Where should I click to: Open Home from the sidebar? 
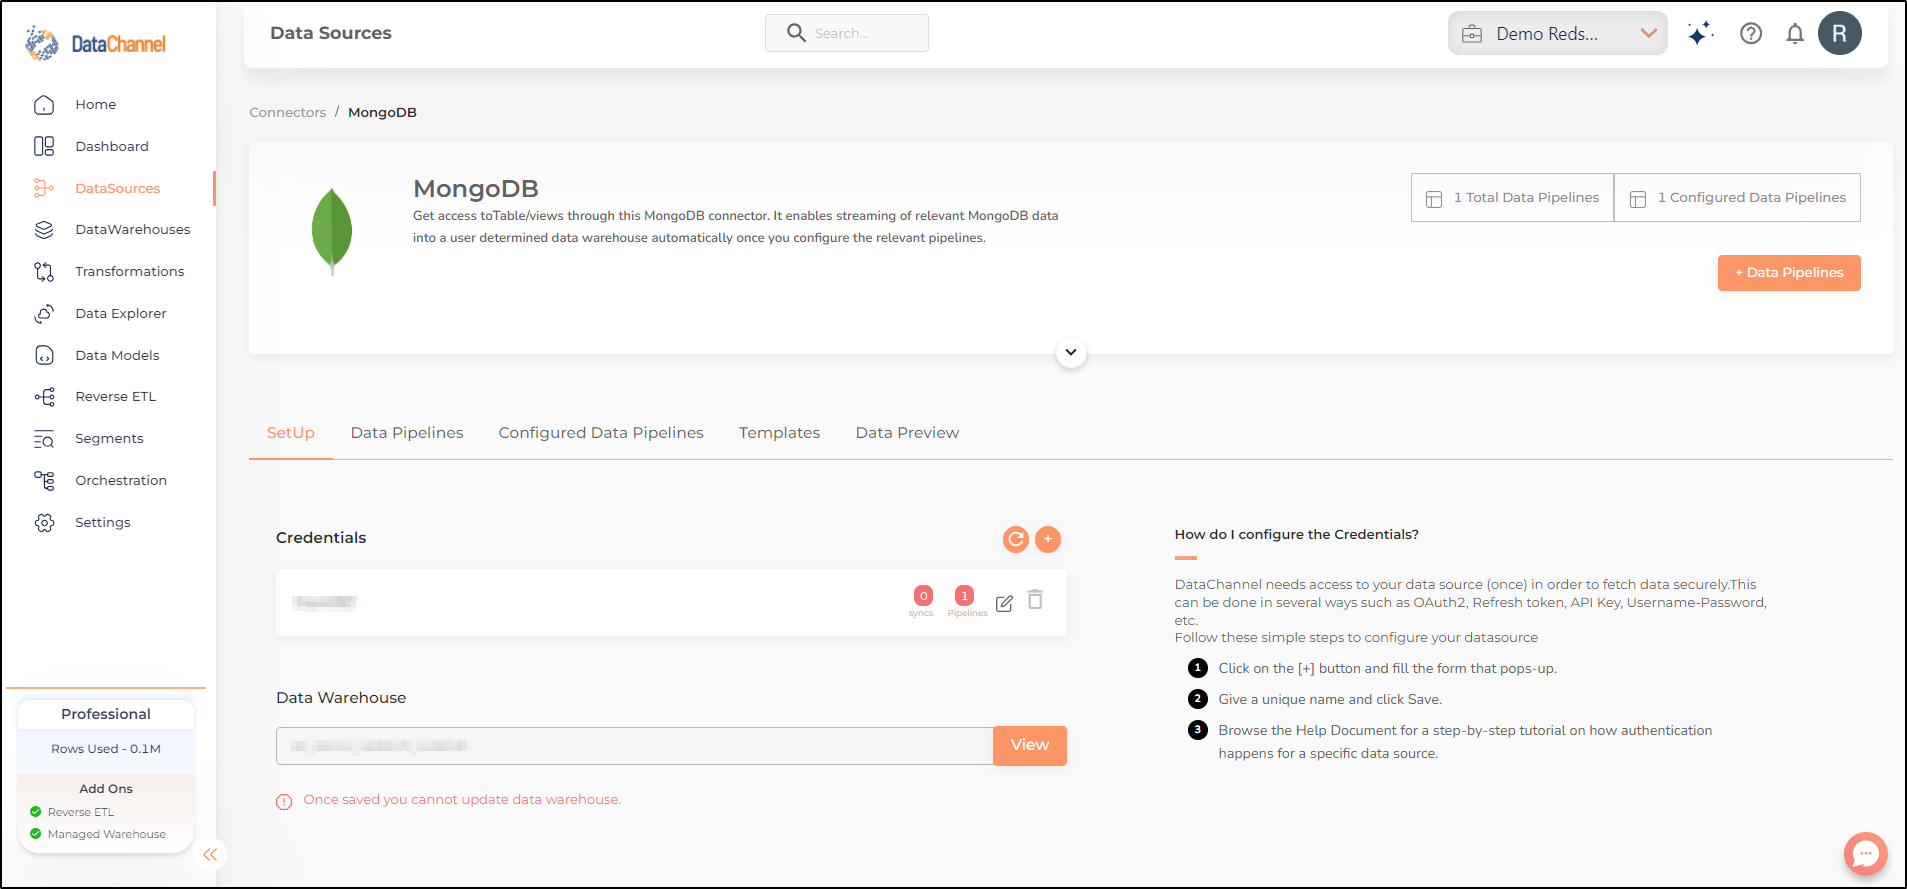pyautogui.click(x=96, y=104)
